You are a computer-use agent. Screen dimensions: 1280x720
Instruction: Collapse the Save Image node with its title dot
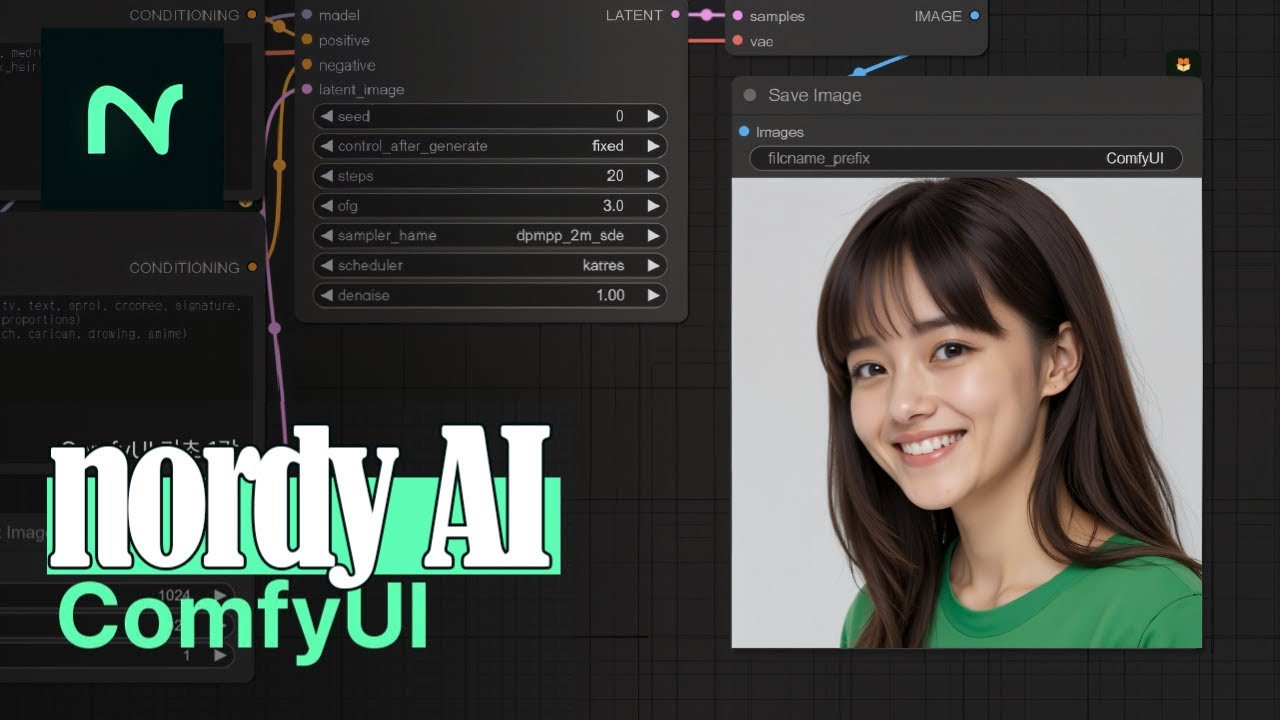tap(750, 95)
